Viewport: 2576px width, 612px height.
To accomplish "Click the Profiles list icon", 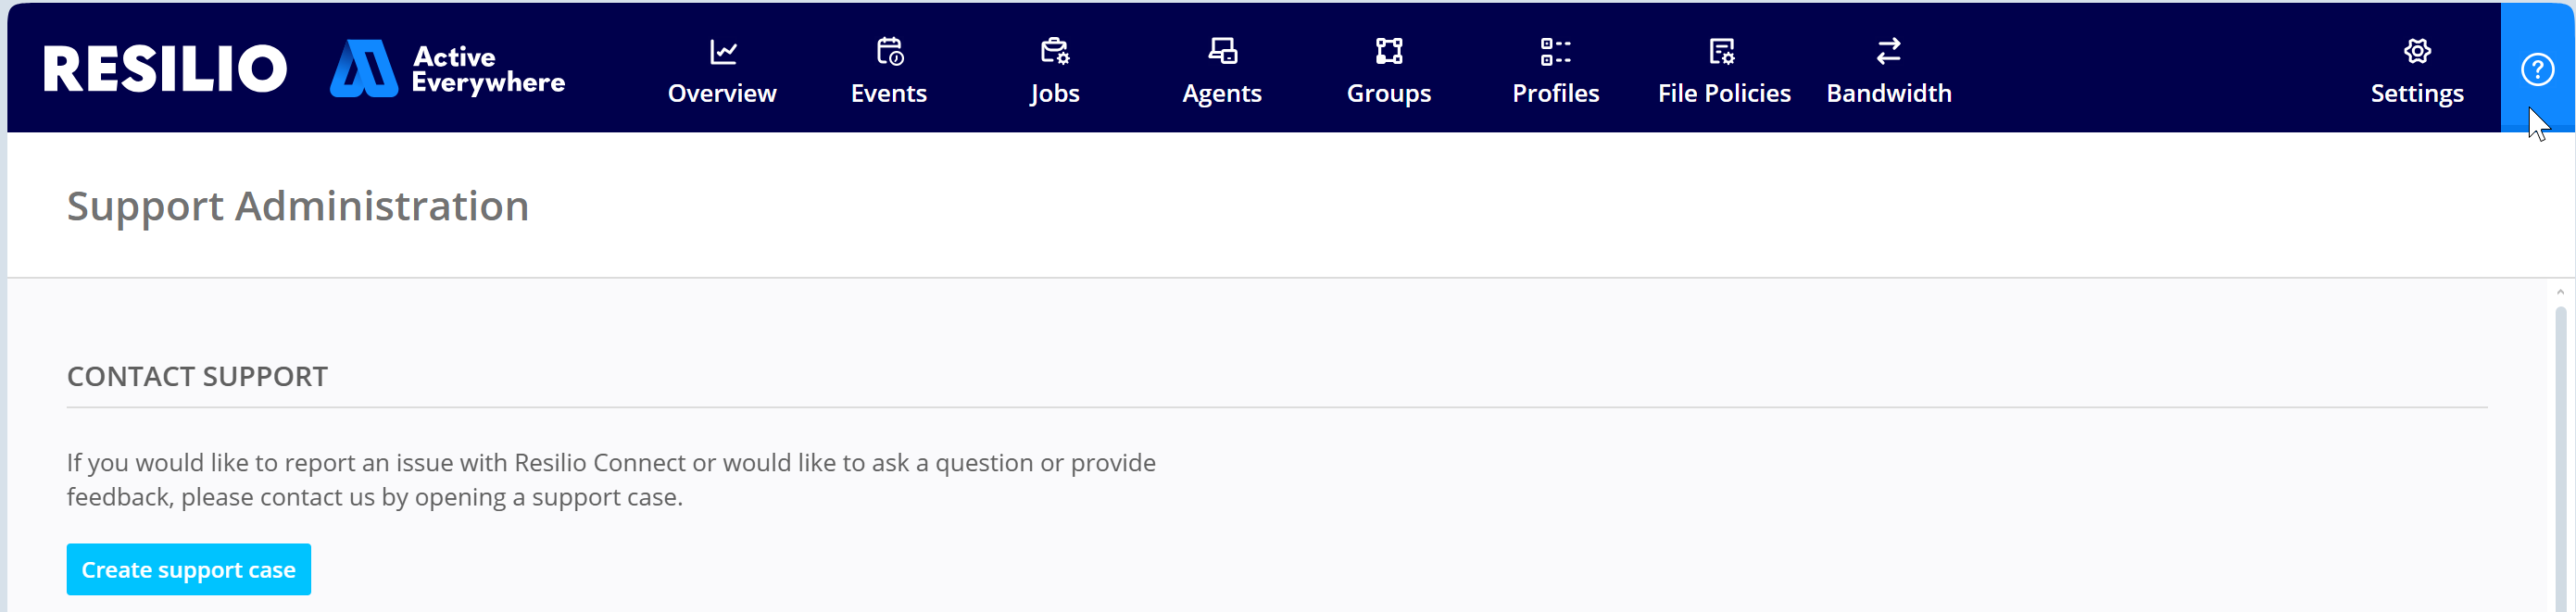I will coord(1555,51).
